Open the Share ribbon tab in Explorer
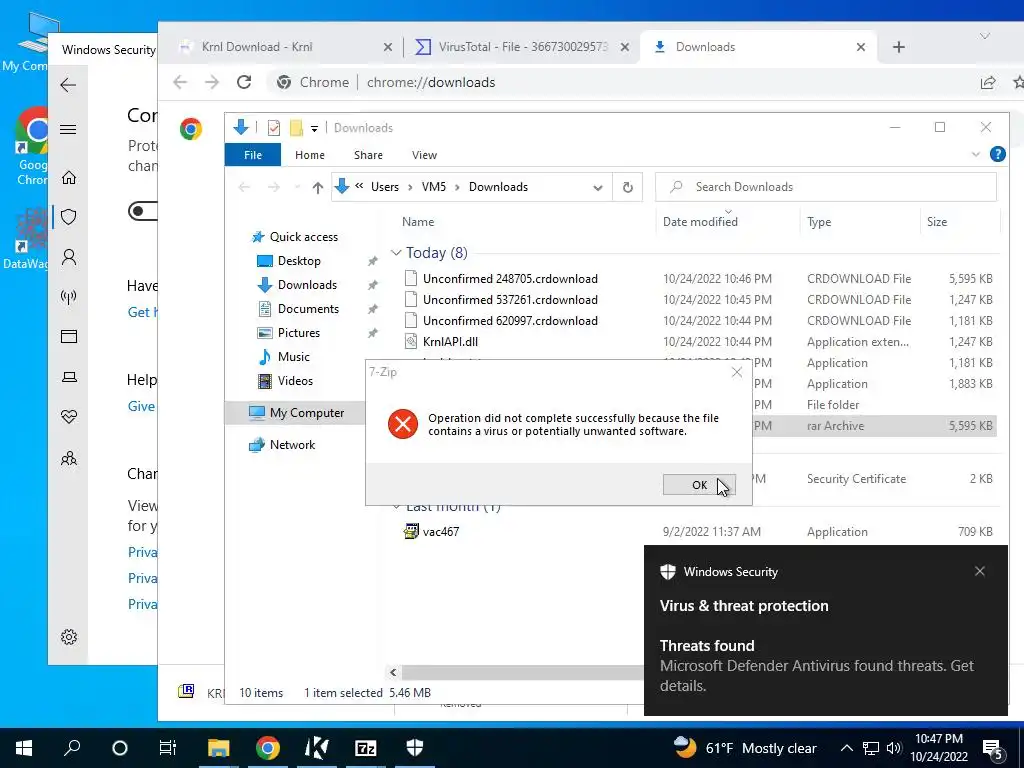This screenshot has width=1024, height=768. pyautogui.click(x=368, y=155)
